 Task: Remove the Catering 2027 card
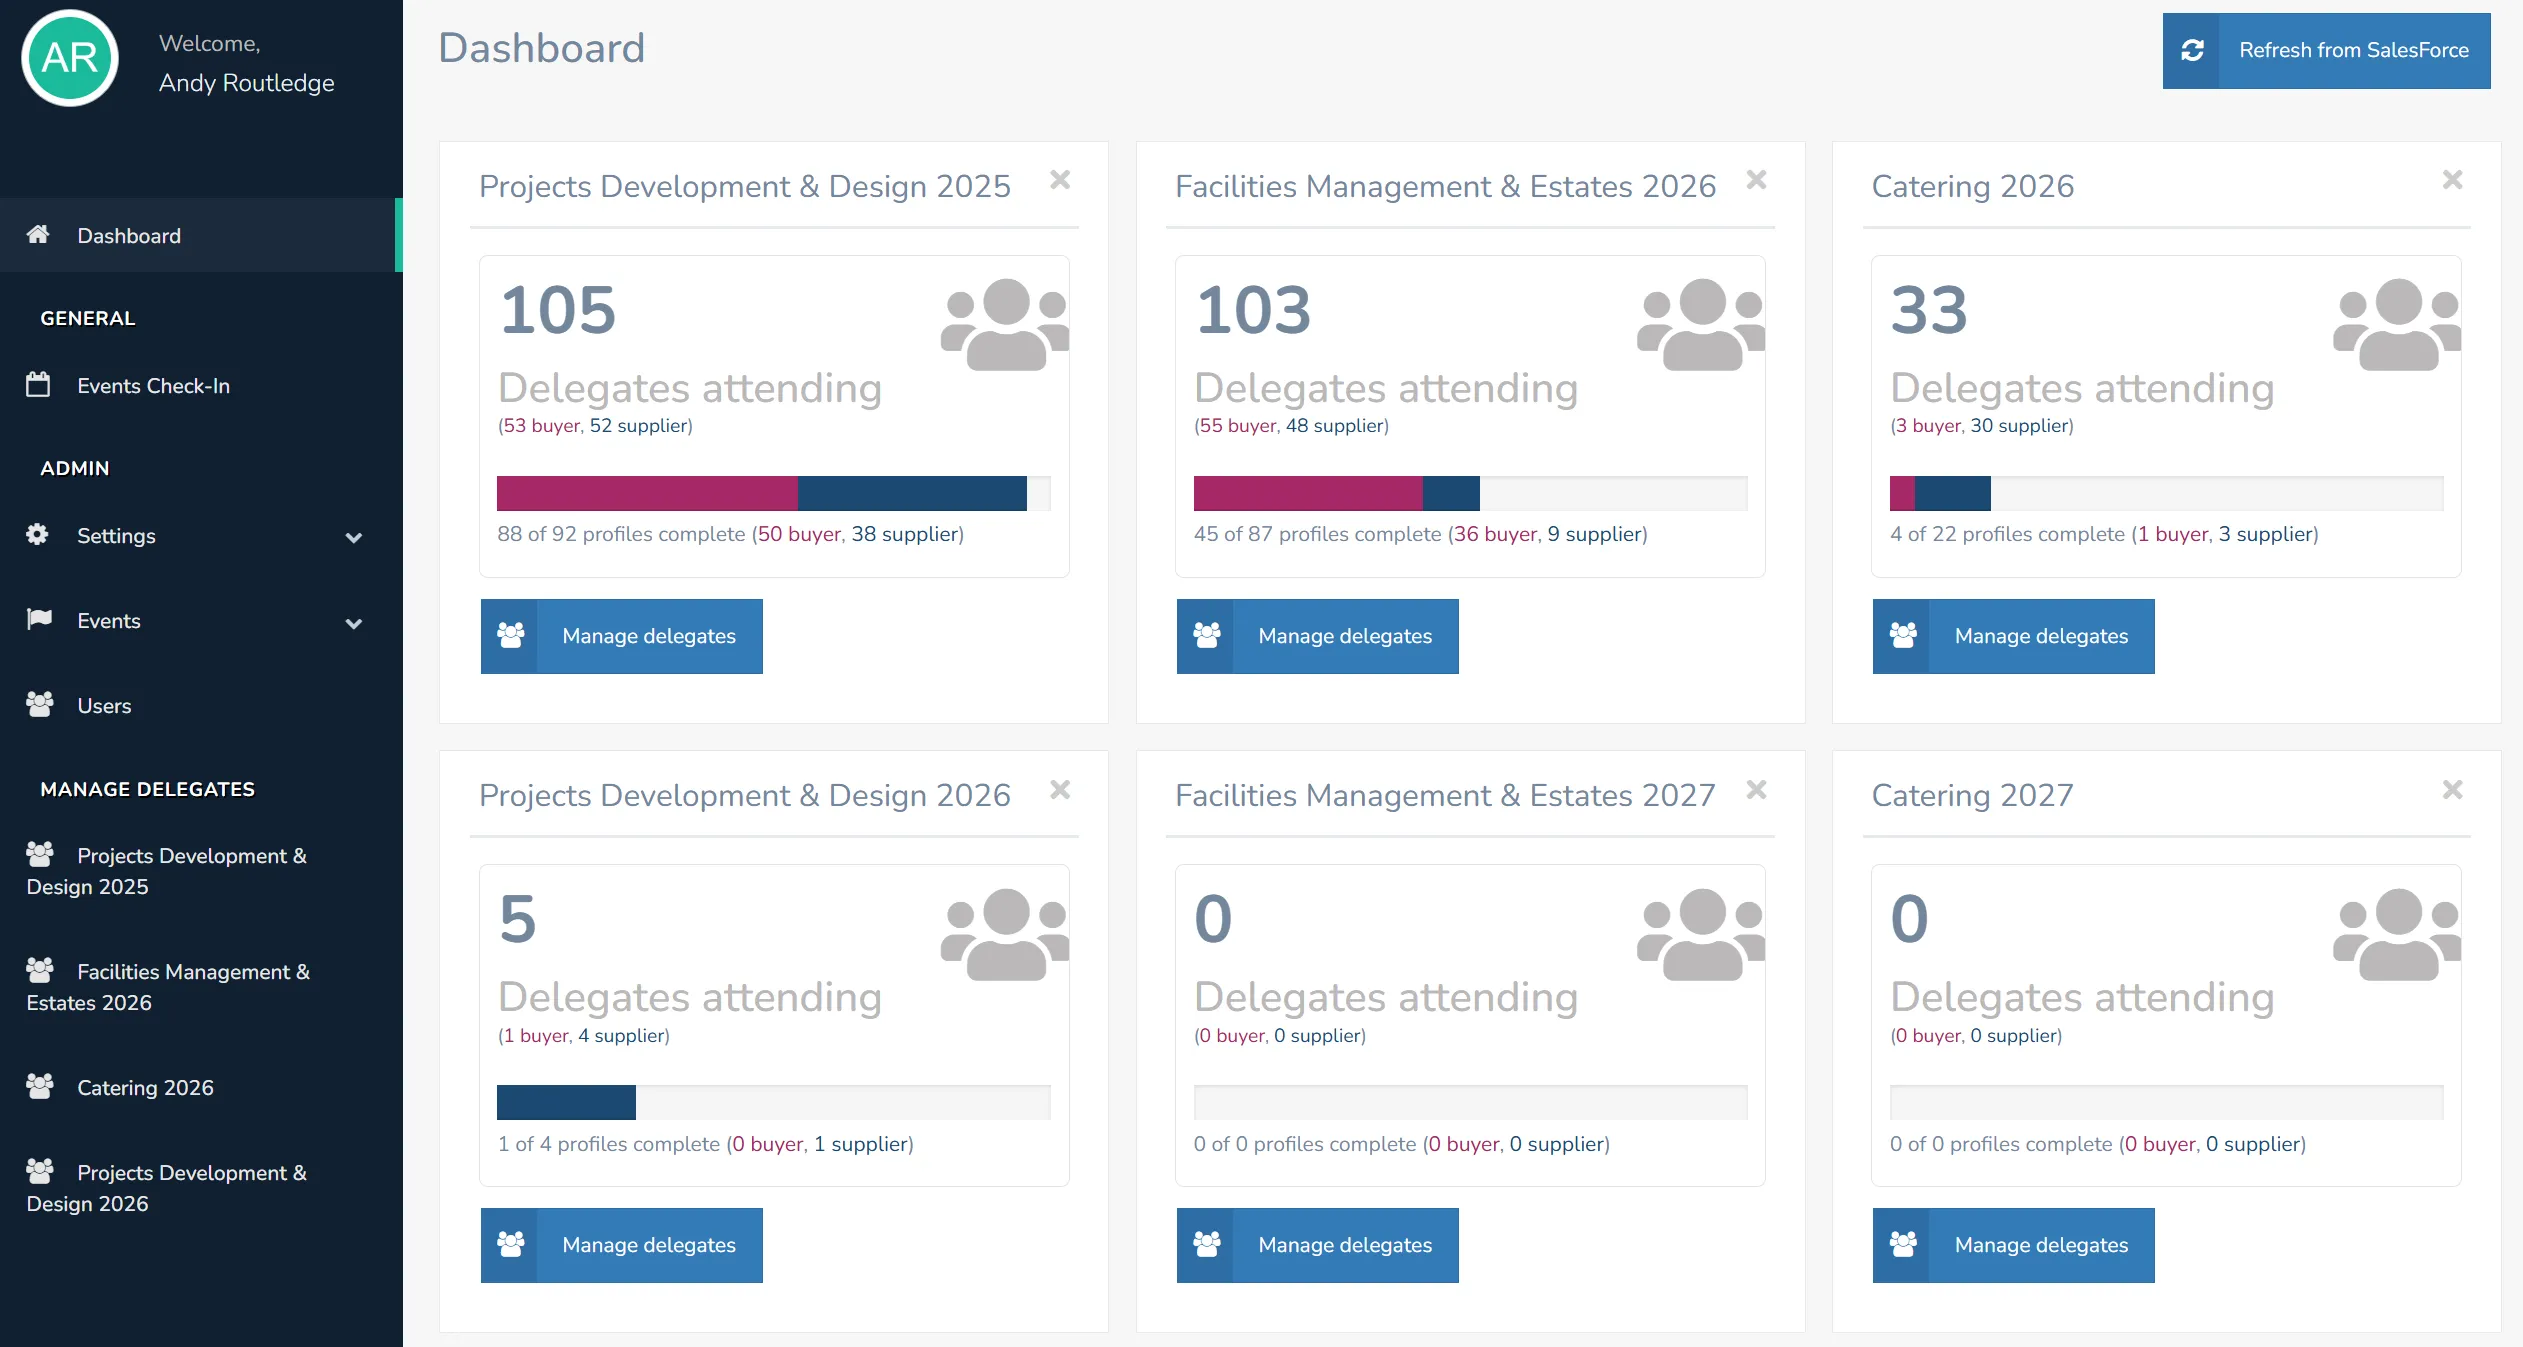coord(2452,790)
